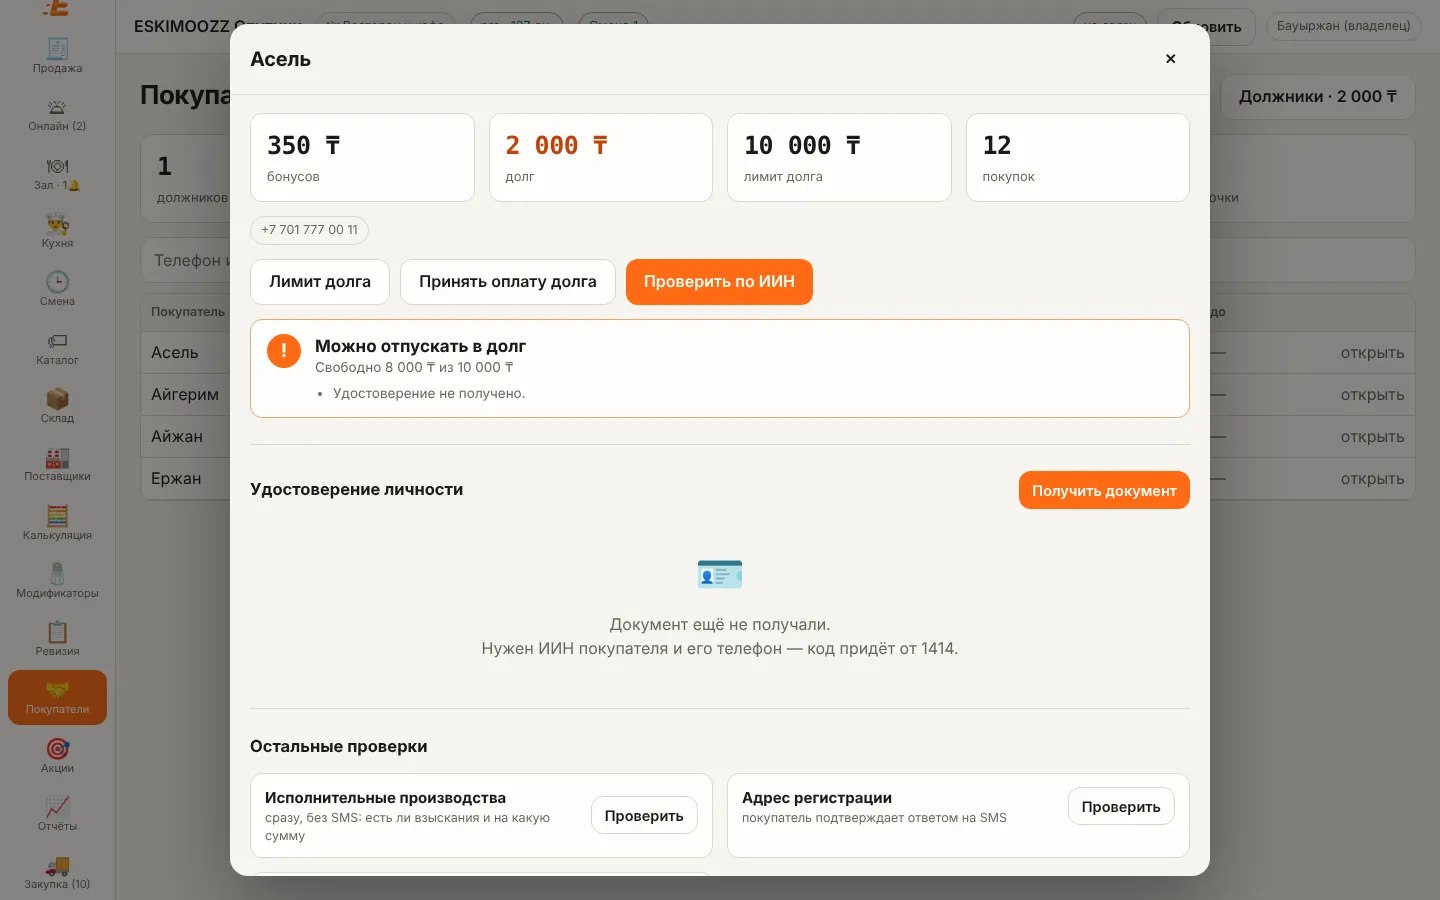Click the Лимит долга button
This screenshot has height=900, width=1440.
tap(320, 282)
